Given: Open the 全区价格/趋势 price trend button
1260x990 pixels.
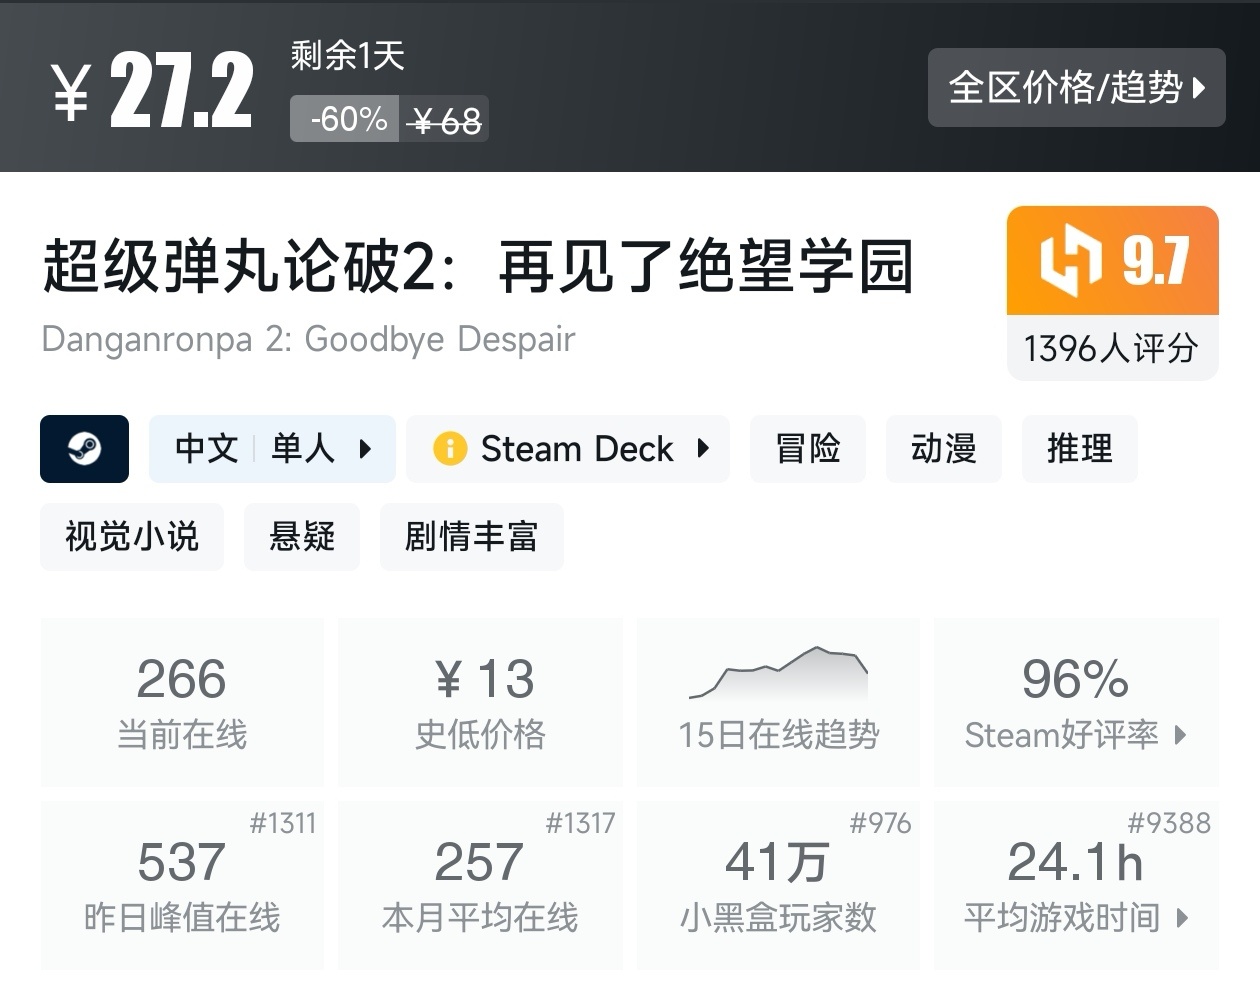Looking at the screenshot, I should click(1076, 88).
